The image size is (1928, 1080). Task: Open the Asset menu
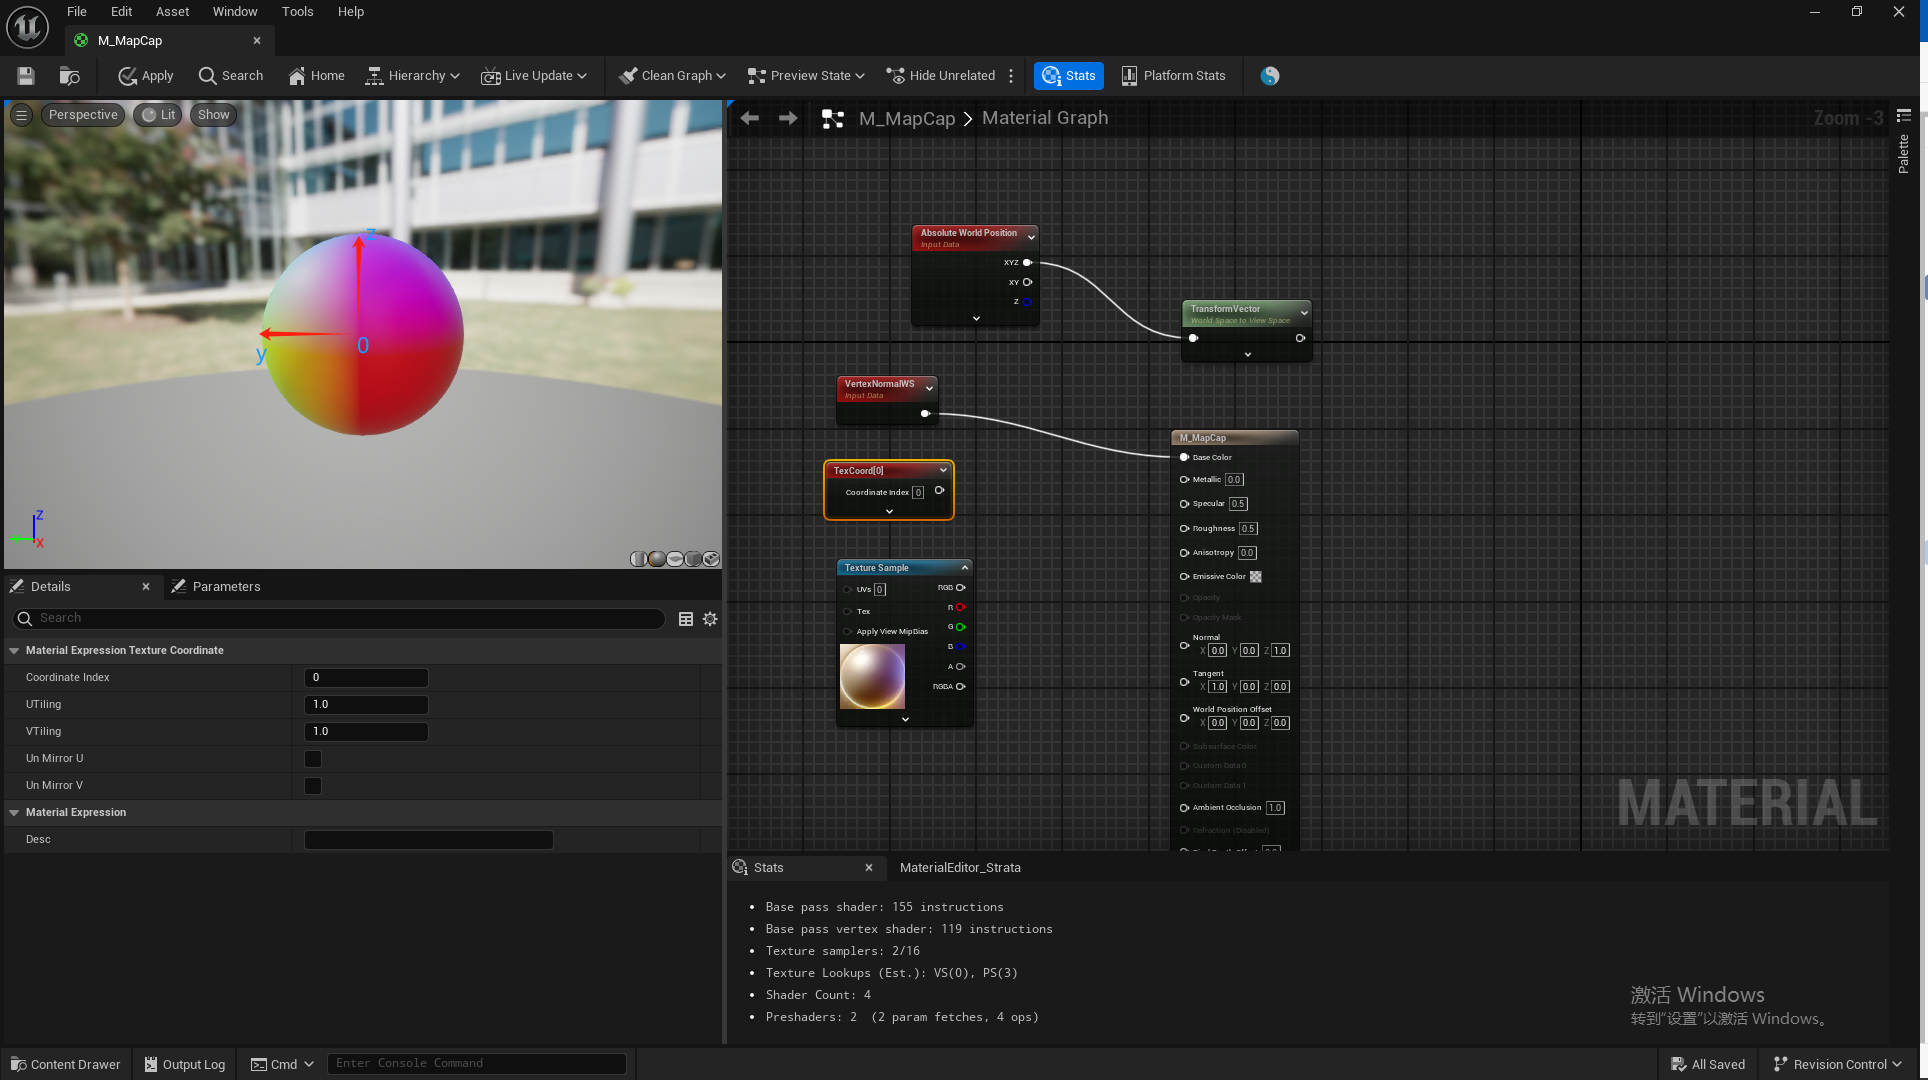pyautogui.click(x=172, y=12)
